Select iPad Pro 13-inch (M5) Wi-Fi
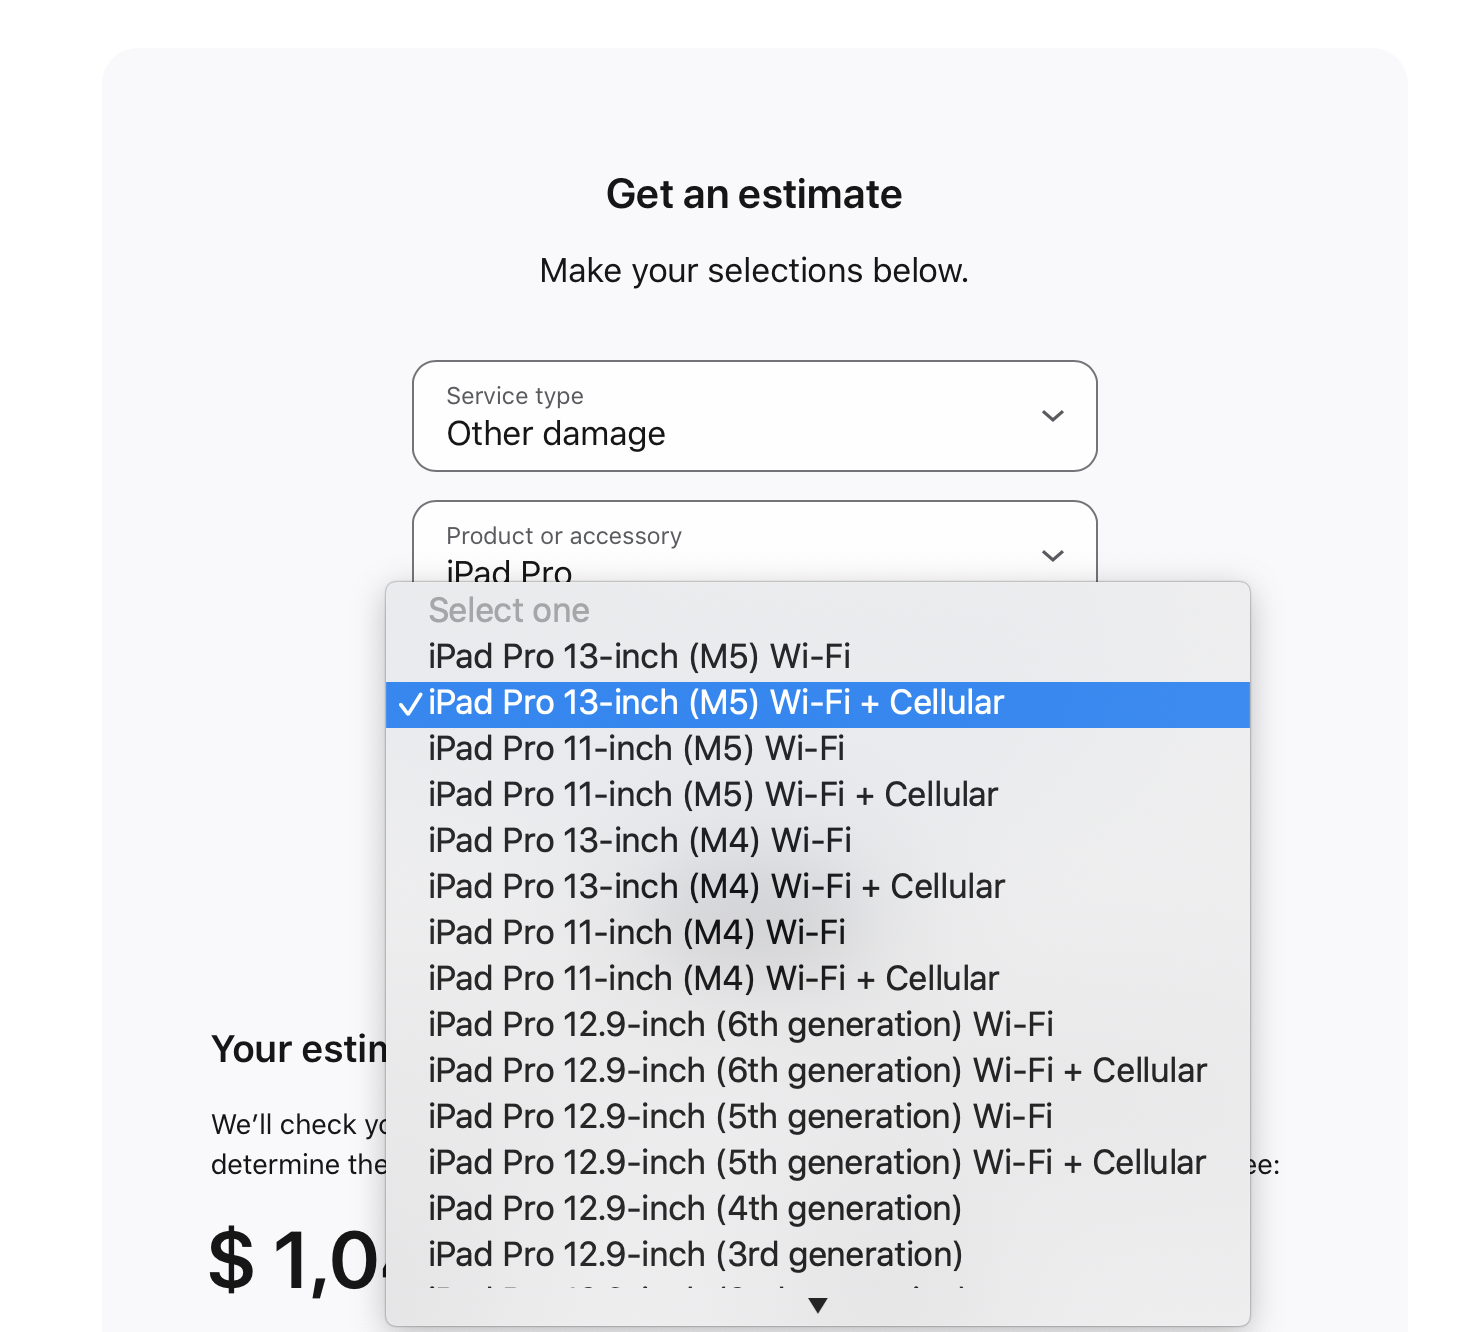 640,657
